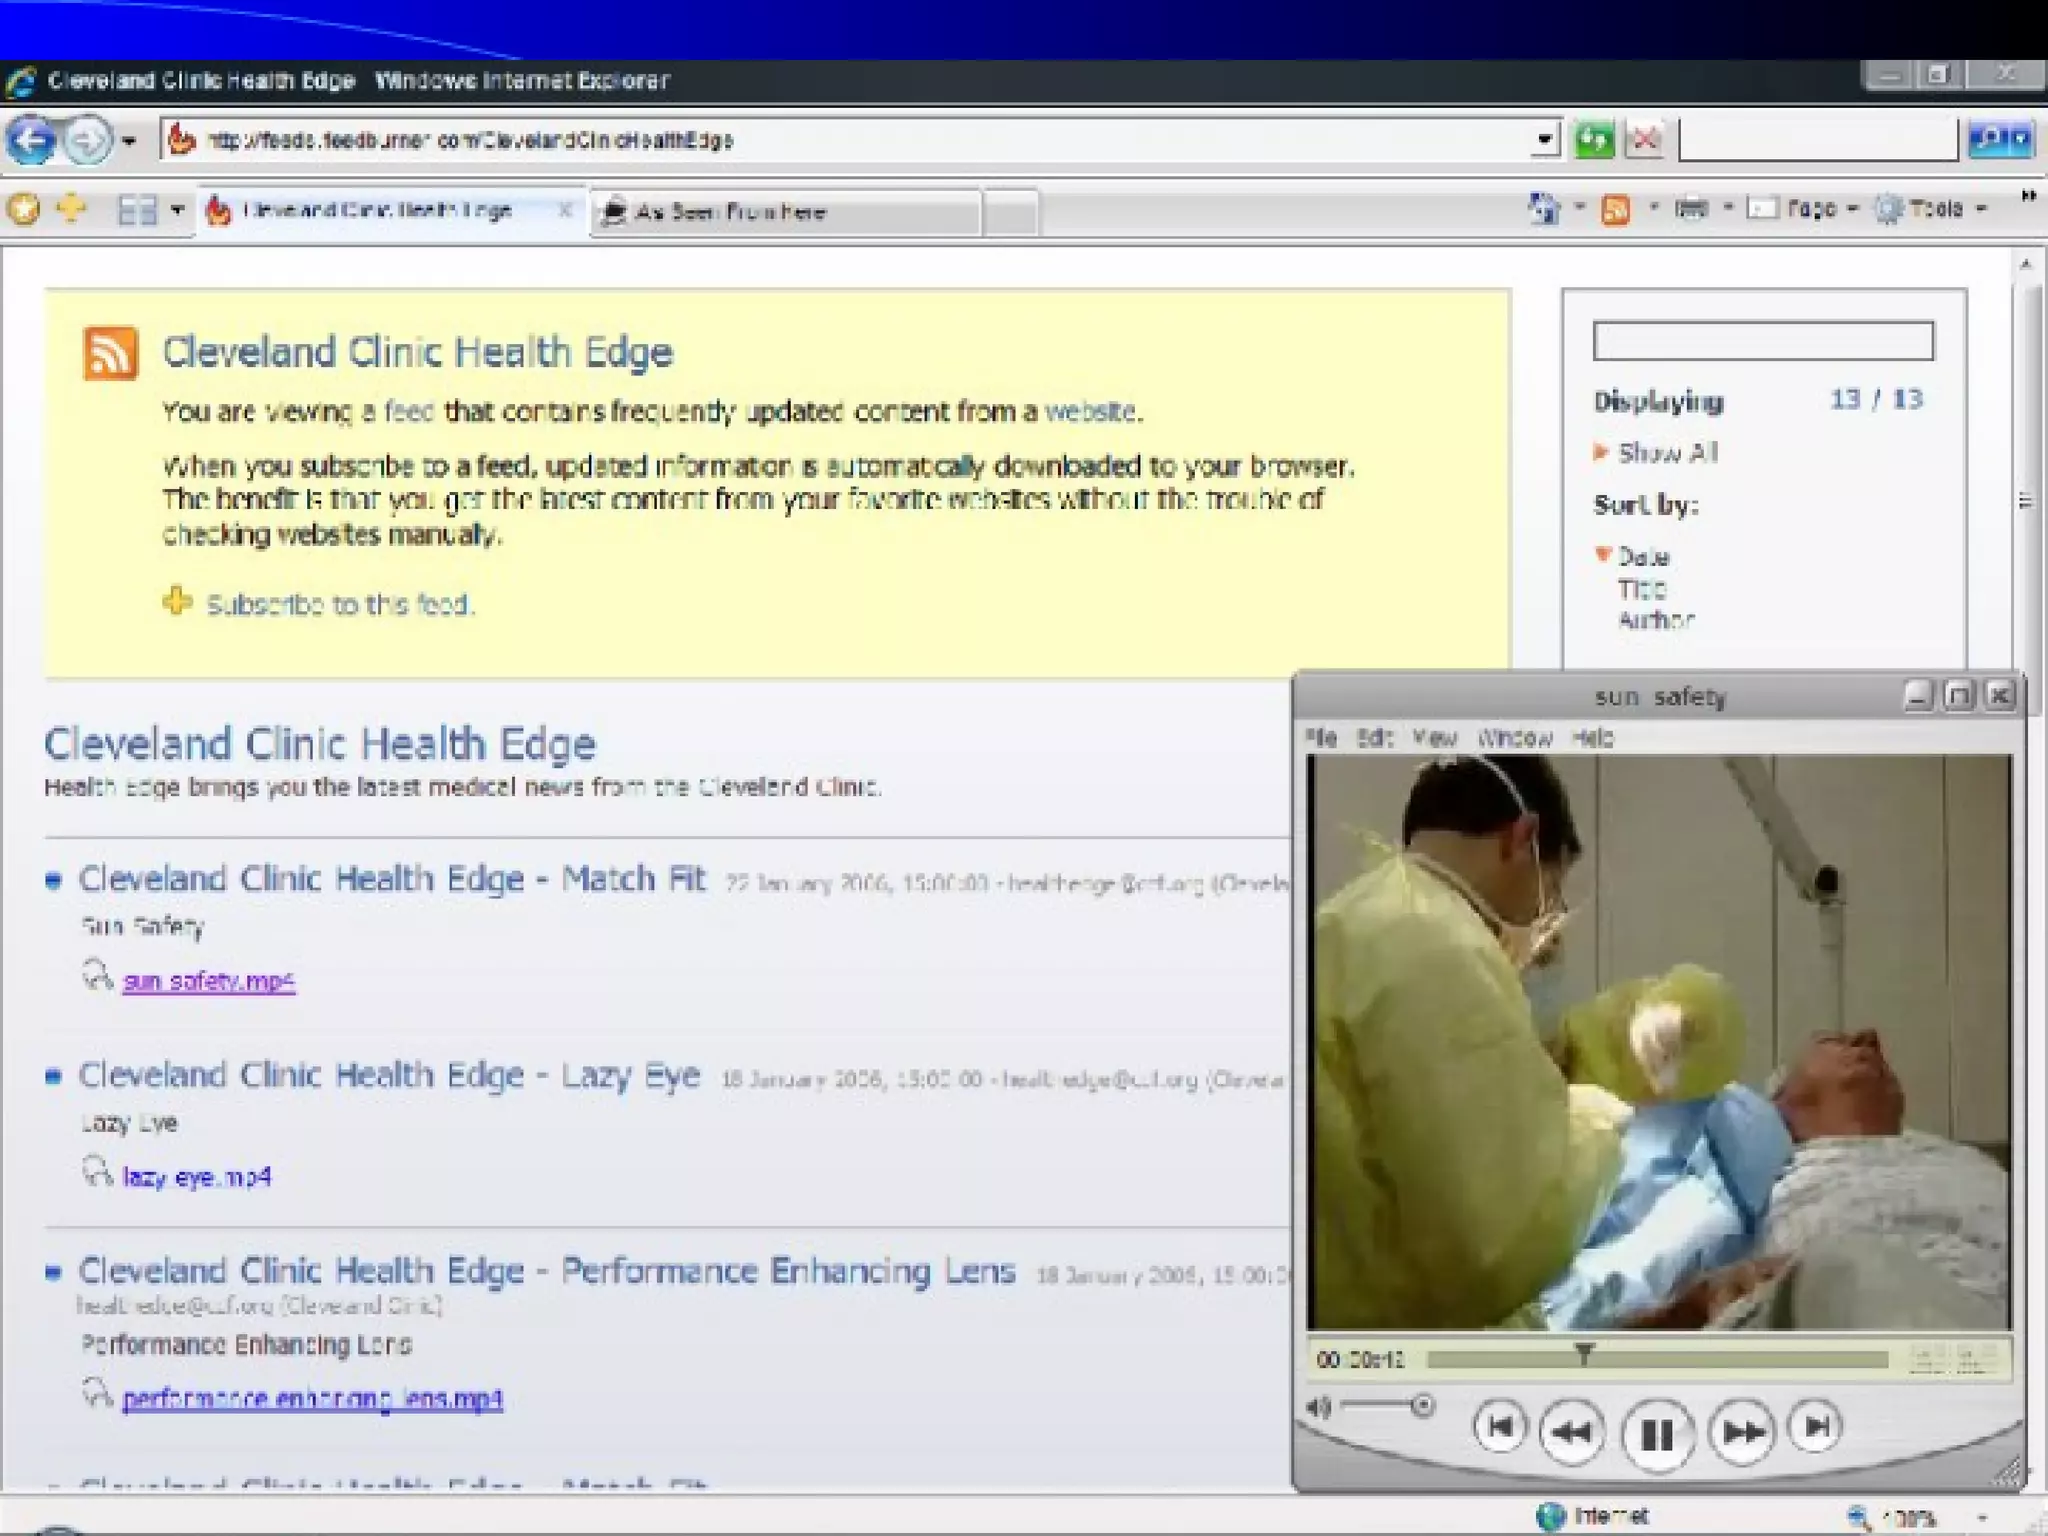Screen dimensions: 2048x1536
Task: Click the Print toolbar icon
Action: point(1692,209)
